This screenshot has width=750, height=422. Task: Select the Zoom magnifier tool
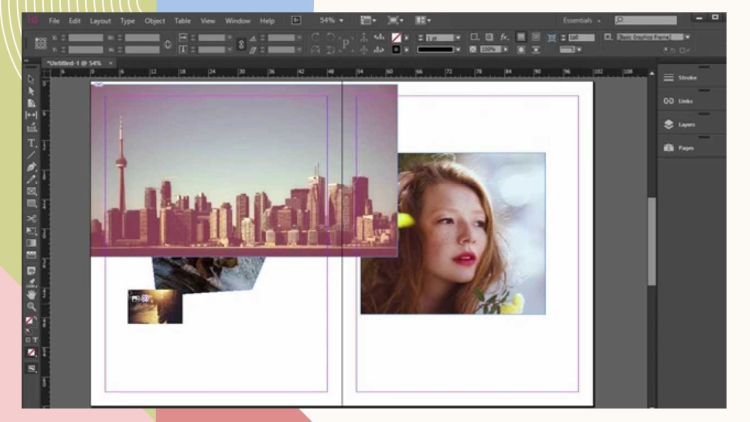tap(31, 307)
